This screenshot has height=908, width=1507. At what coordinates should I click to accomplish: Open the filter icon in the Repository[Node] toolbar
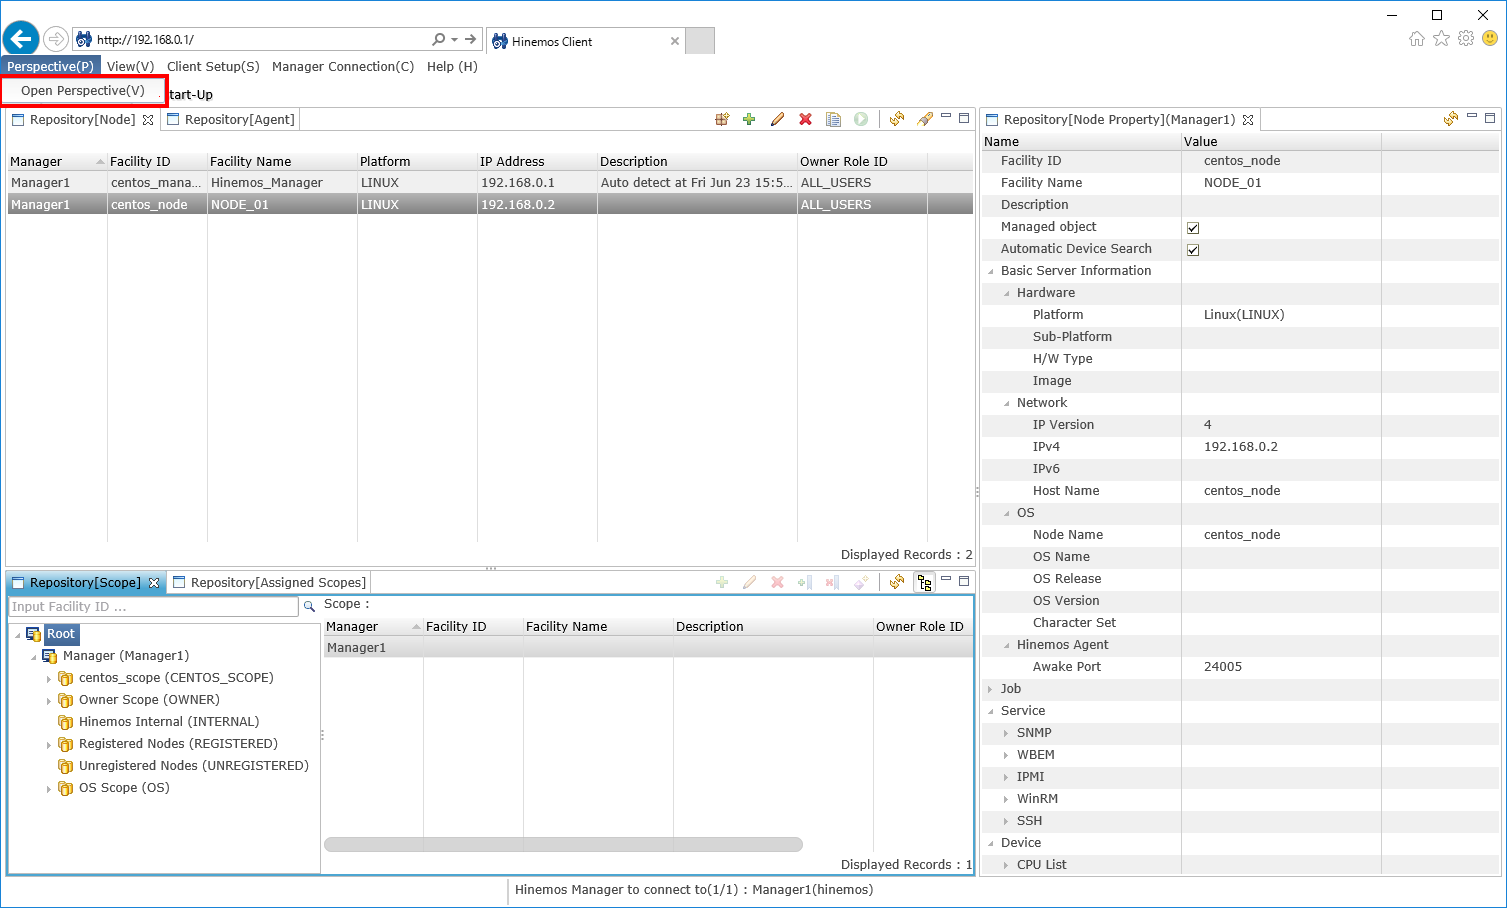pyautogui.click(x=925, y=119)
